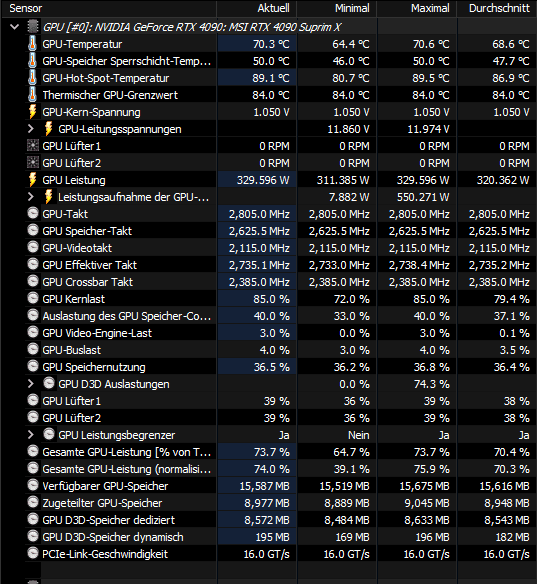Screen dimensions: 537x584
Task: Click the gauge icon of GPU Kernlast
Action: pos(33,298)
